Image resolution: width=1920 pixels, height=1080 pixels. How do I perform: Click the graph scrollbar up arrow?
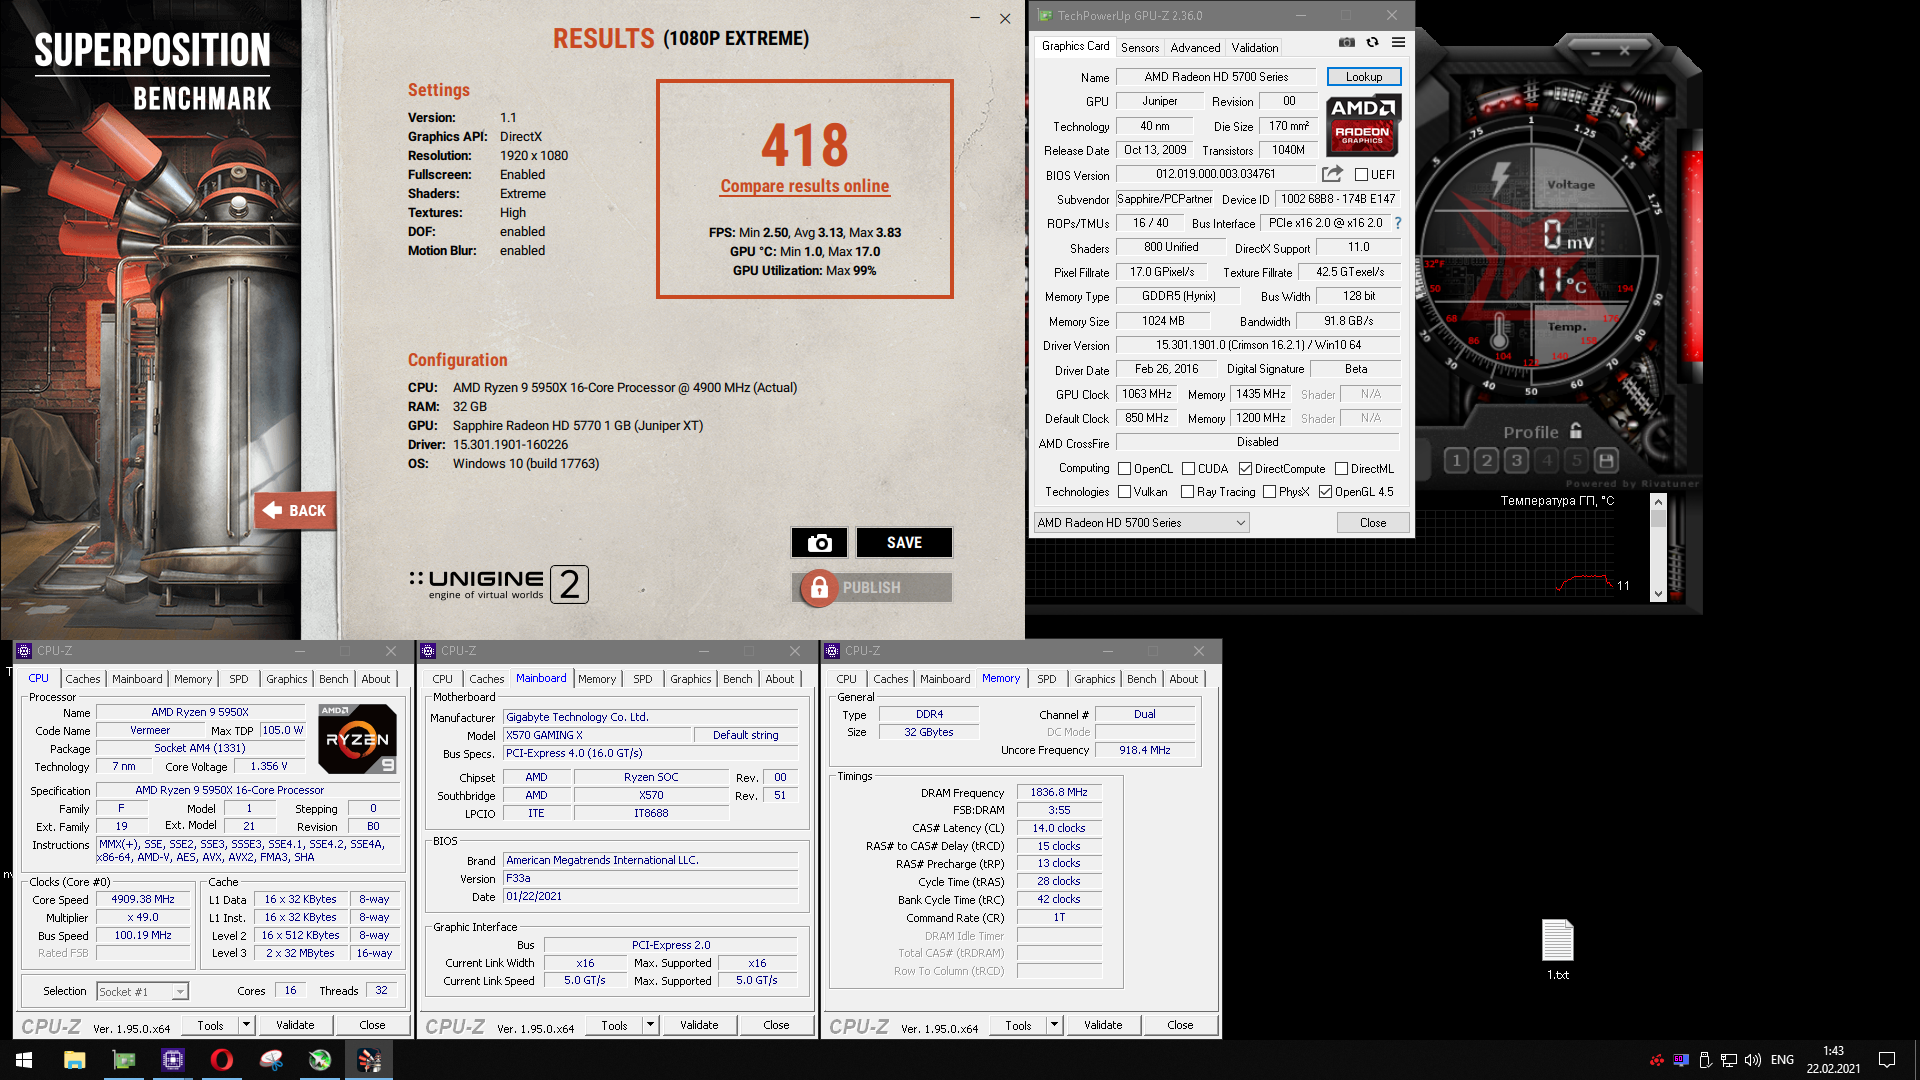point(1658,502)
